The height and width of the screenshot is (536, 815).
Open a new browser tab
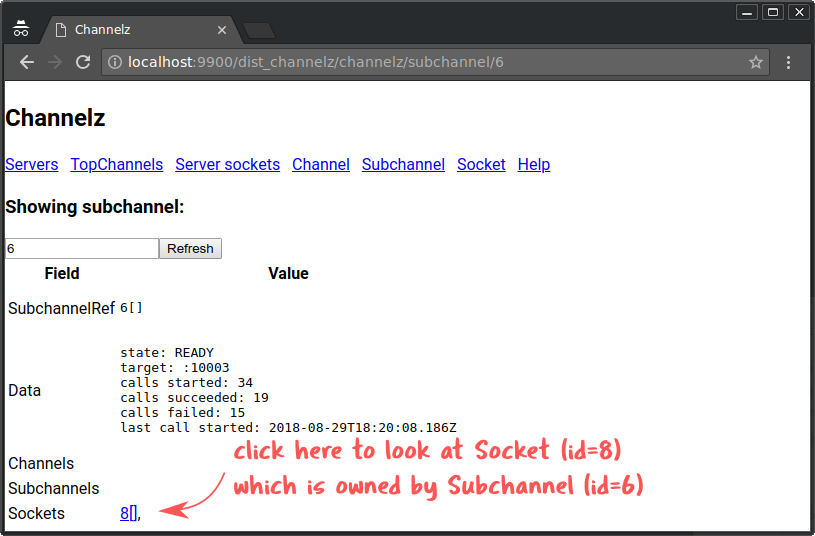coord(258,30)
